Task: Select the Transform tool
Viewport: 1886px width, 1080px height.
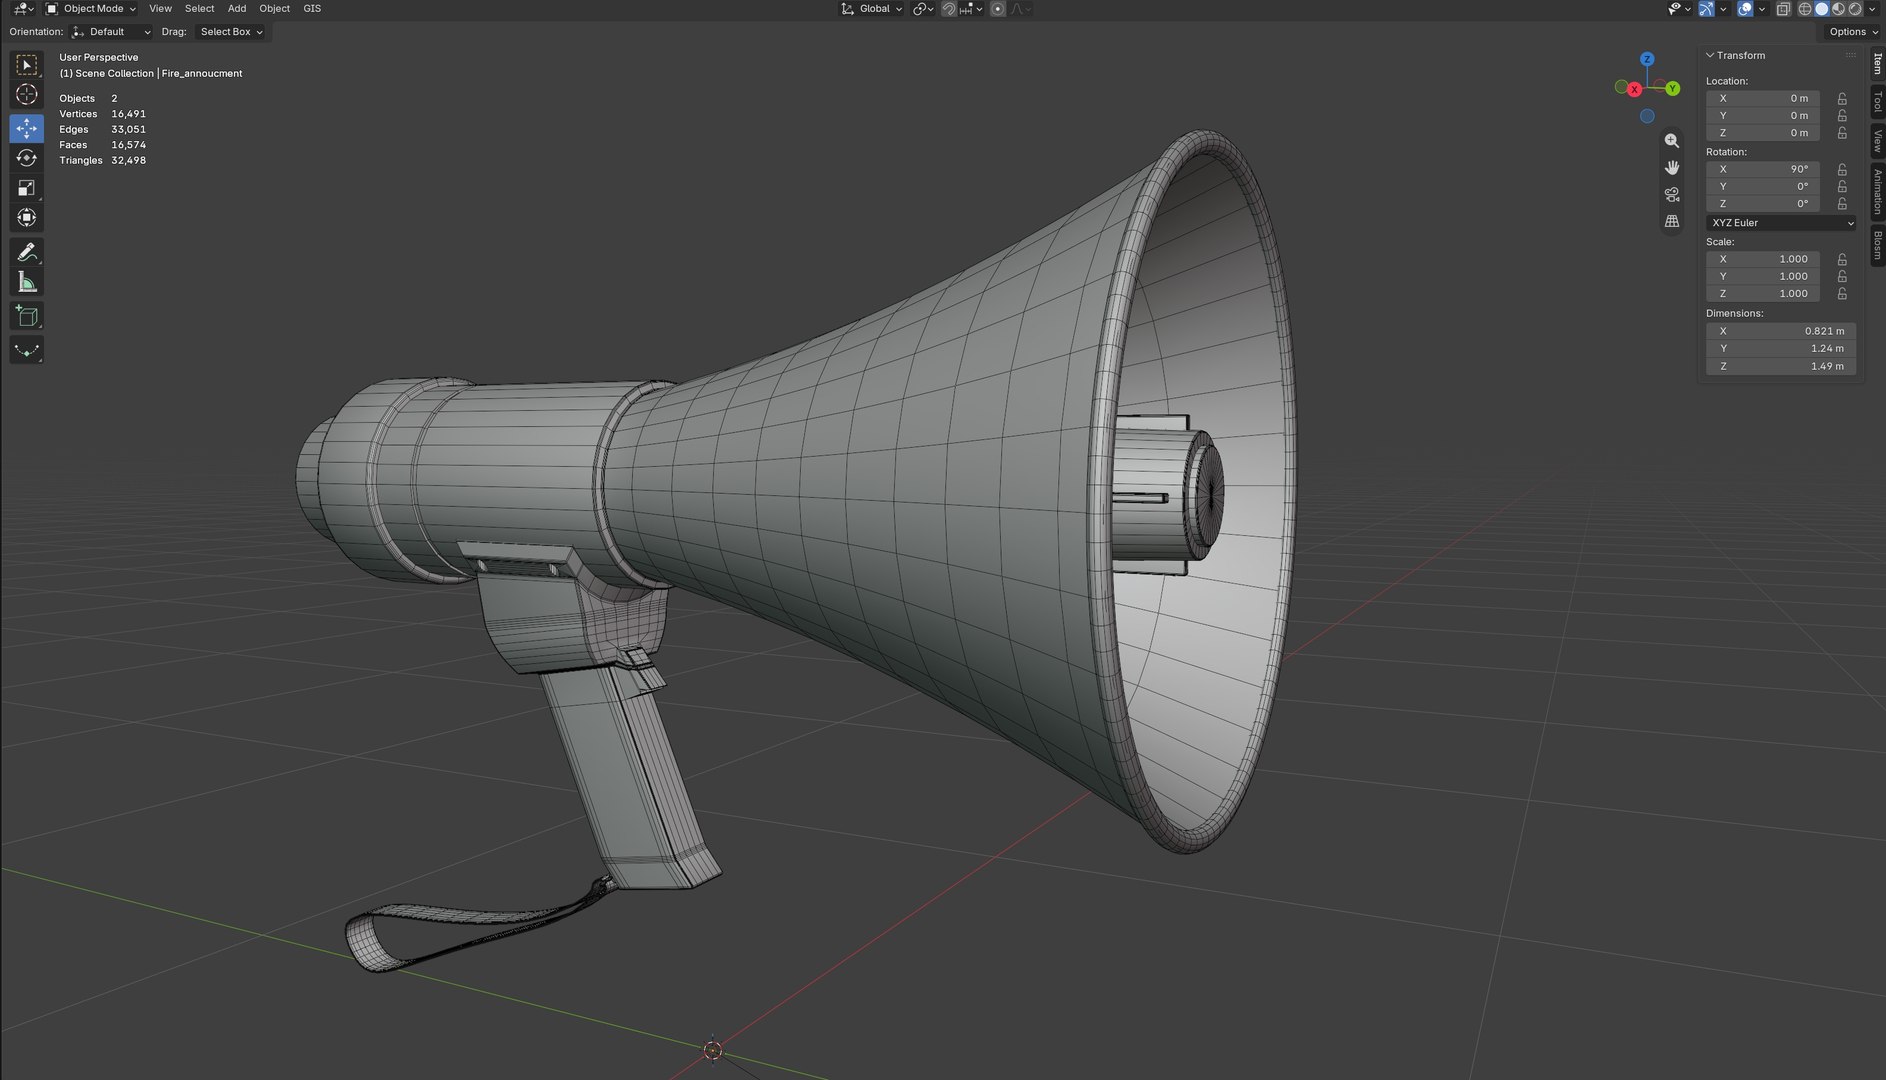Action: pos(27,218)
